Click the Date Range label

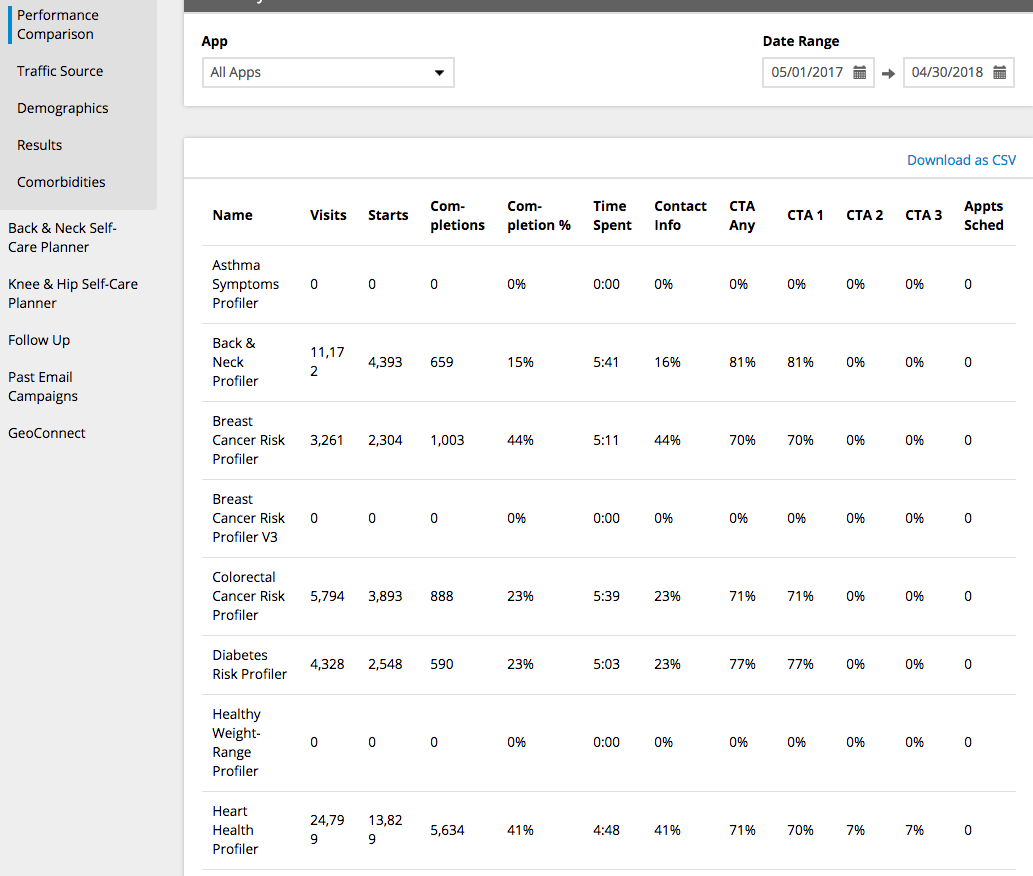[800, 41]
